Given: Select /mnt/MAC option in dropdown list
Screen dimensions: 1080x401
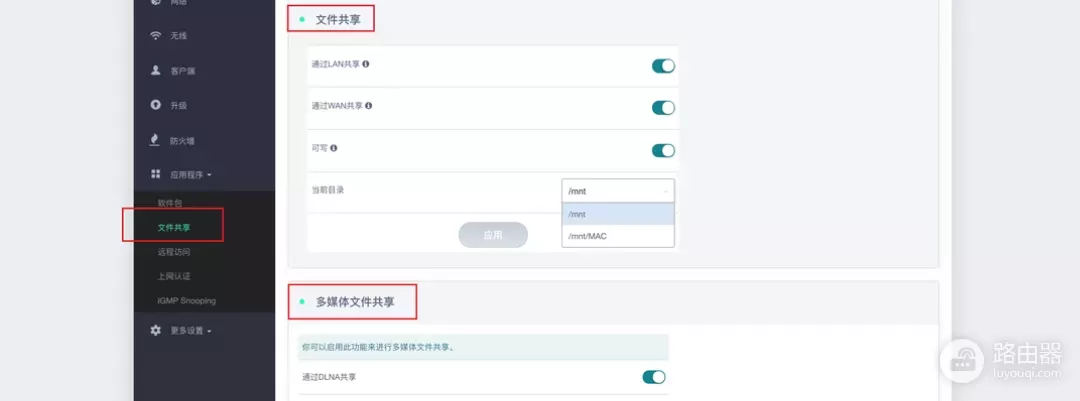Looking at the screenshot, I should click(x=618, y=236).
